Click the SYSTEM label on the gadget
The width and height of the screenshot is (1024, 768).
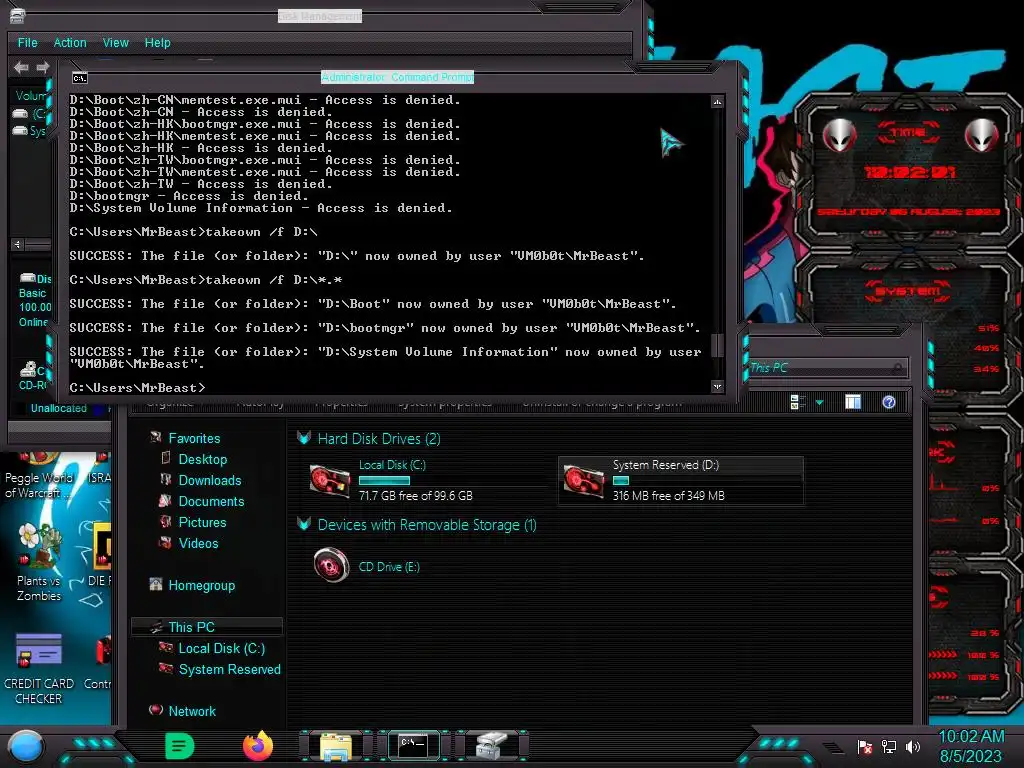[x=908, y=291]
